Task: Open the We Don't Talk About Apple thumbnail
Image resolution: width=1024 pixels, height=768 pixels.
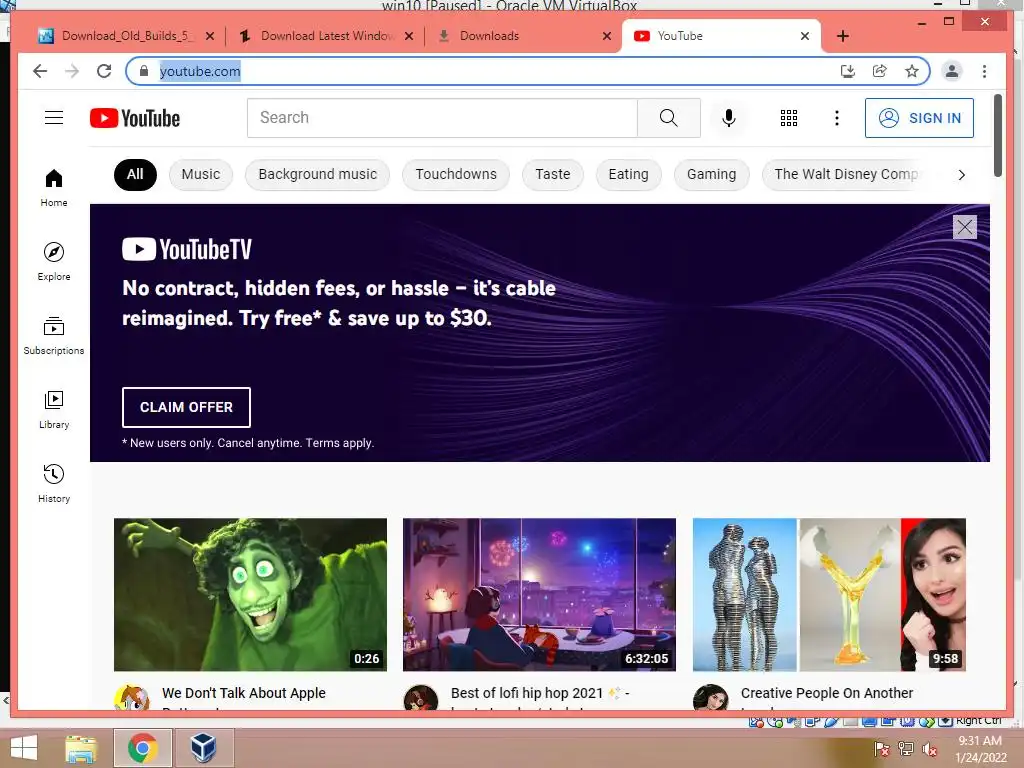Action: 250,594
